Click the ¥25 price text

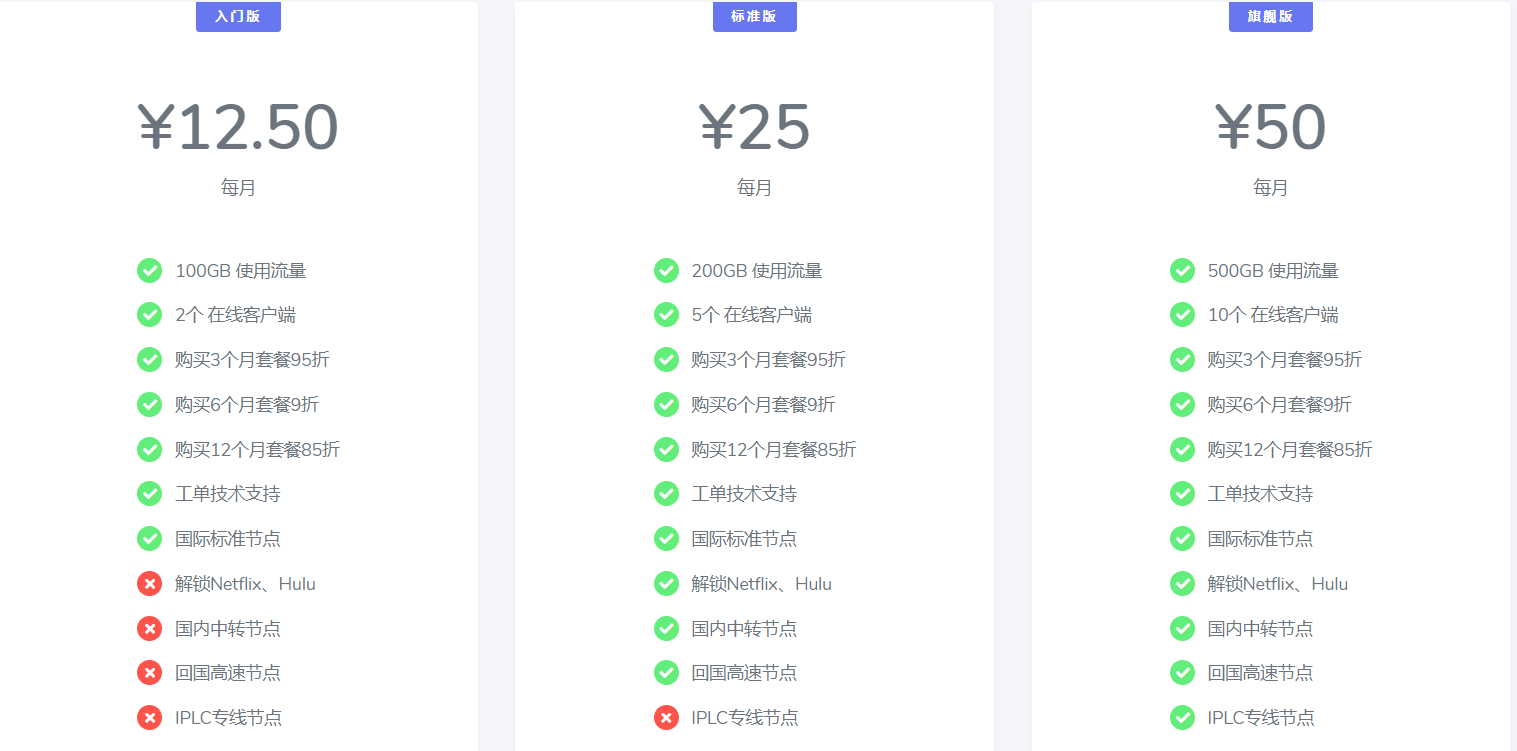(754, 128)
